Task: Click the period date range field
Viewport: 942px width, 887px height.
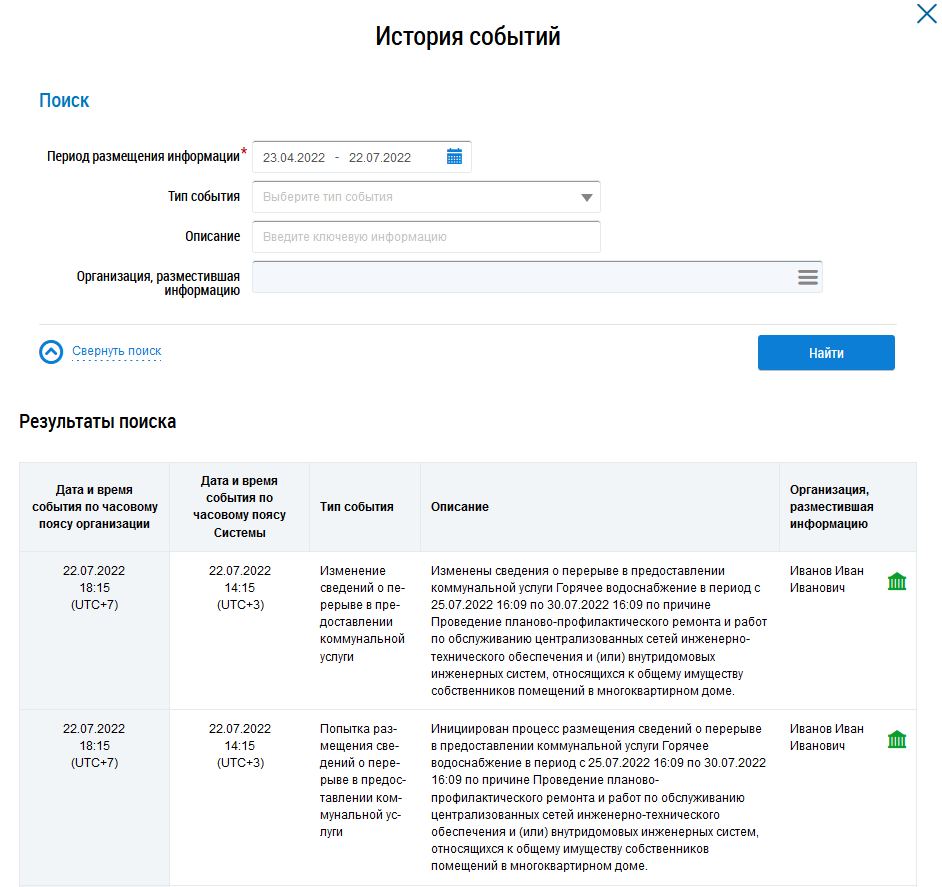Action: (x=345, y=157)
